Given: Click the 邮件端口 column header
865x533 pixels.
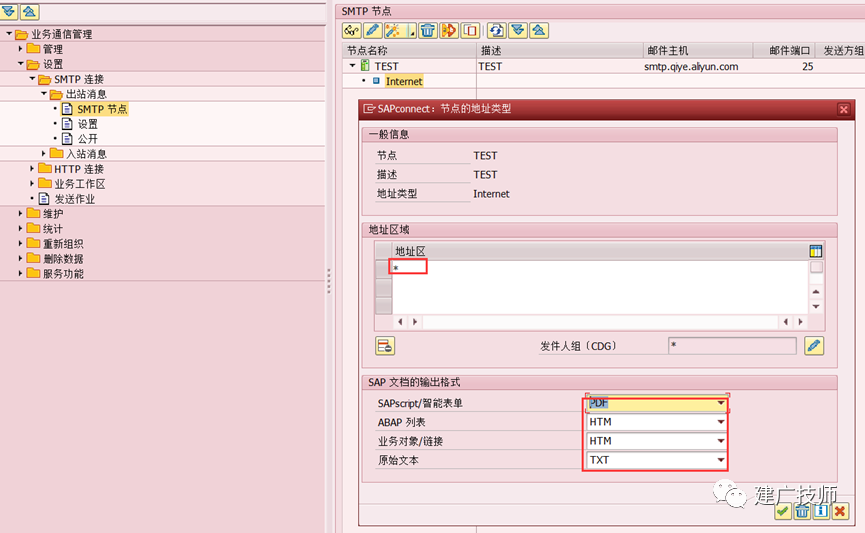Looking at the screenshot, I should 784,51.
